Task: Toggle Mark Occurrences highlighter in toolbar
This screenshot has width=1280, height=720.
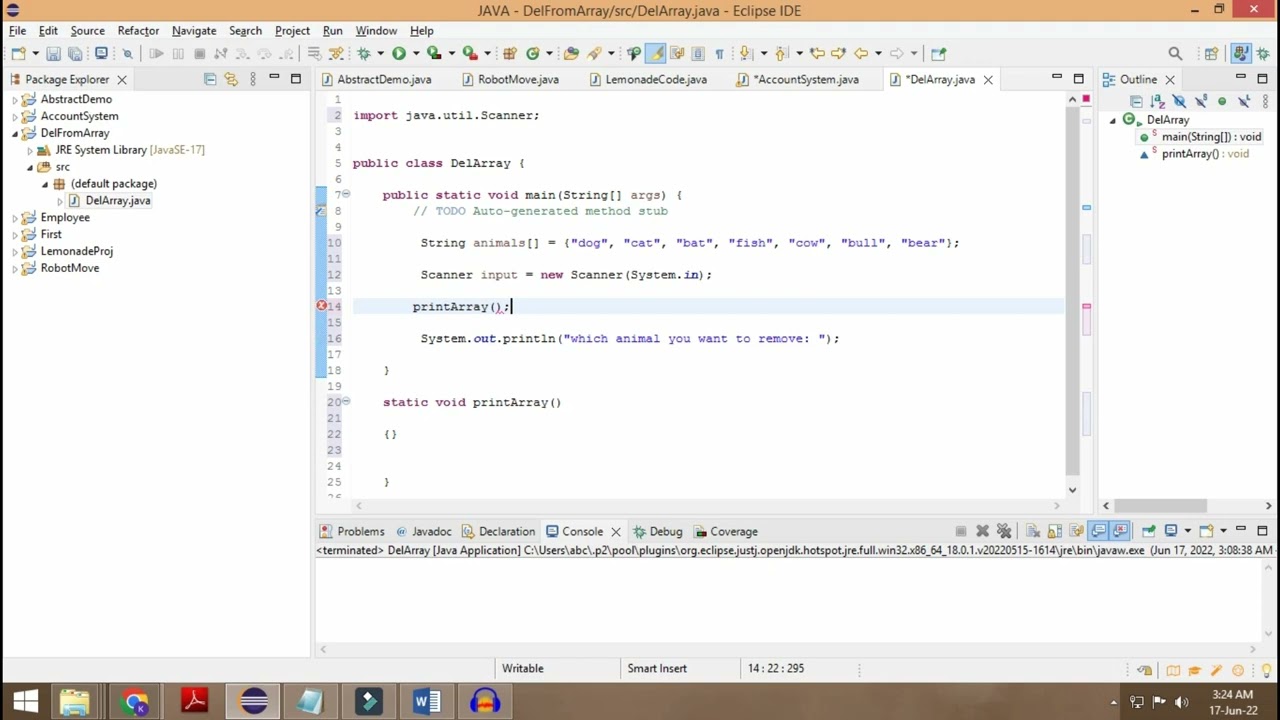Action: [657, 53]
